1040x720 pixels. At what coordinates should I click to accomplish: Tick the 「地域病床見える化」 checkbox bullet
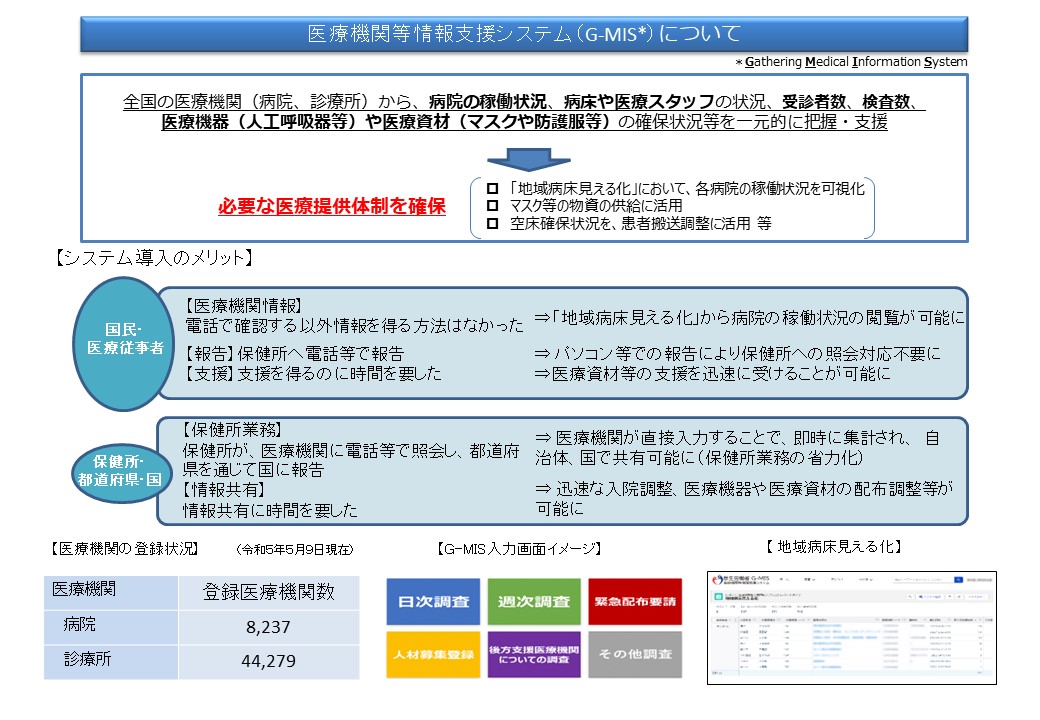pos(491,188)
